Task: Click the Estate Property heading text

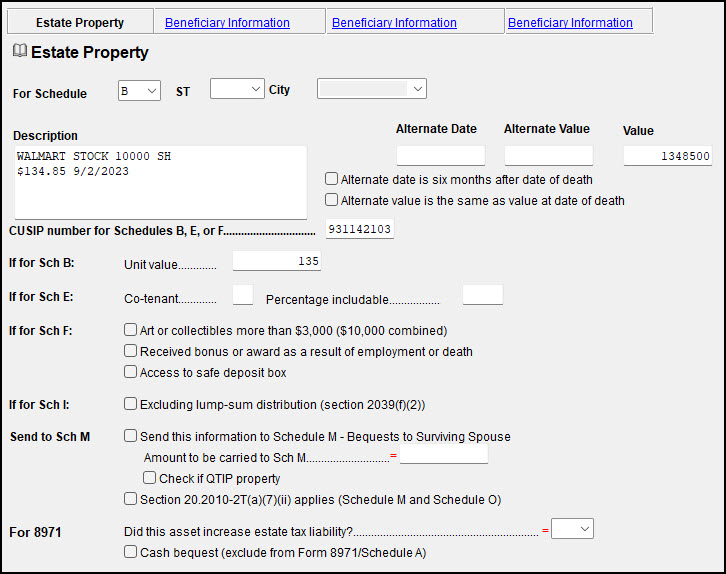Action: (89, 52)
